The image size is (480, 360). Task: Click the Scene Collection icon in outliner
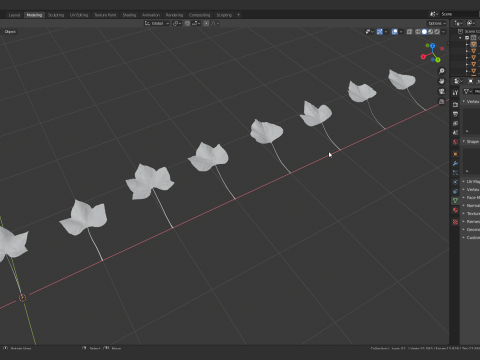tap(460, 31)
